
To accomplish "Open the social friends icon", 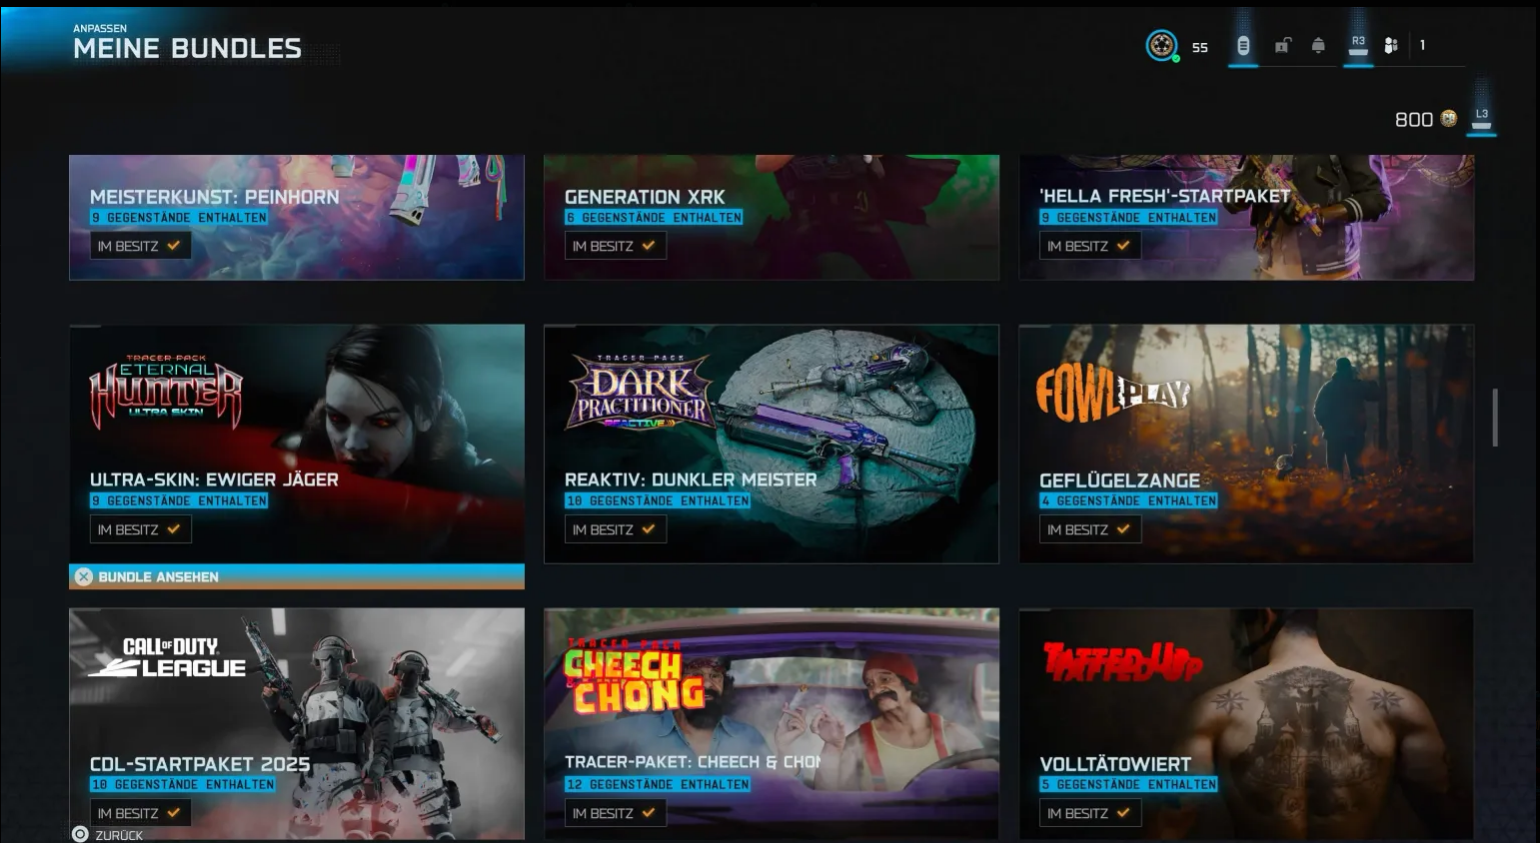I will click(1391, 45).
